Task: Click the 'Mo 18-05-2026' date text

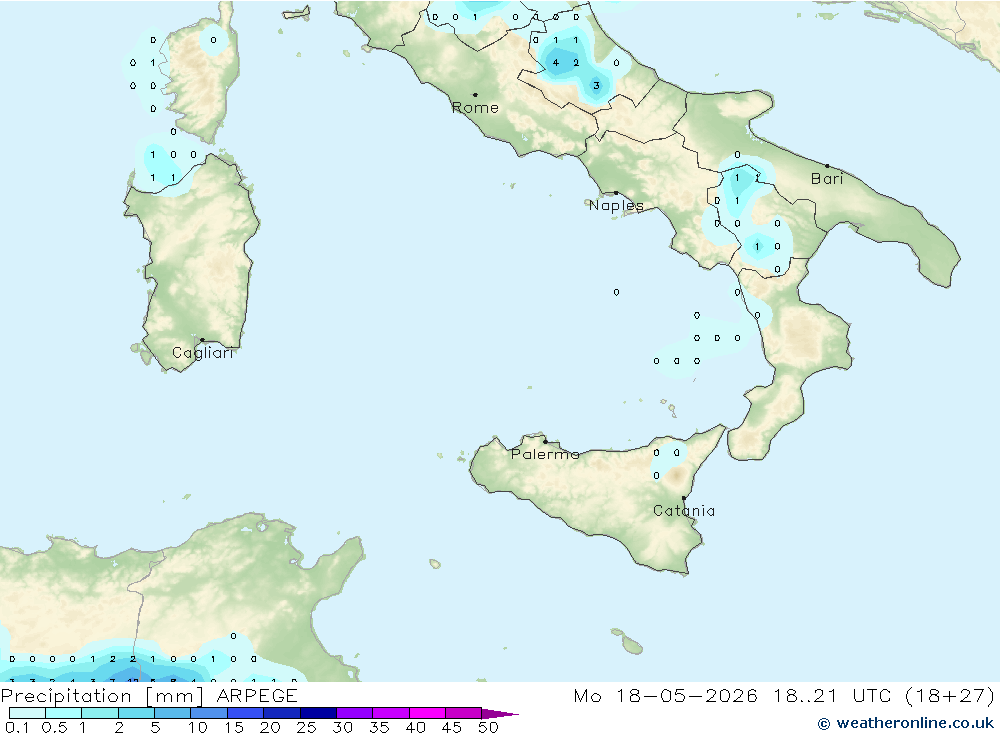Action: tap(665, 696)
